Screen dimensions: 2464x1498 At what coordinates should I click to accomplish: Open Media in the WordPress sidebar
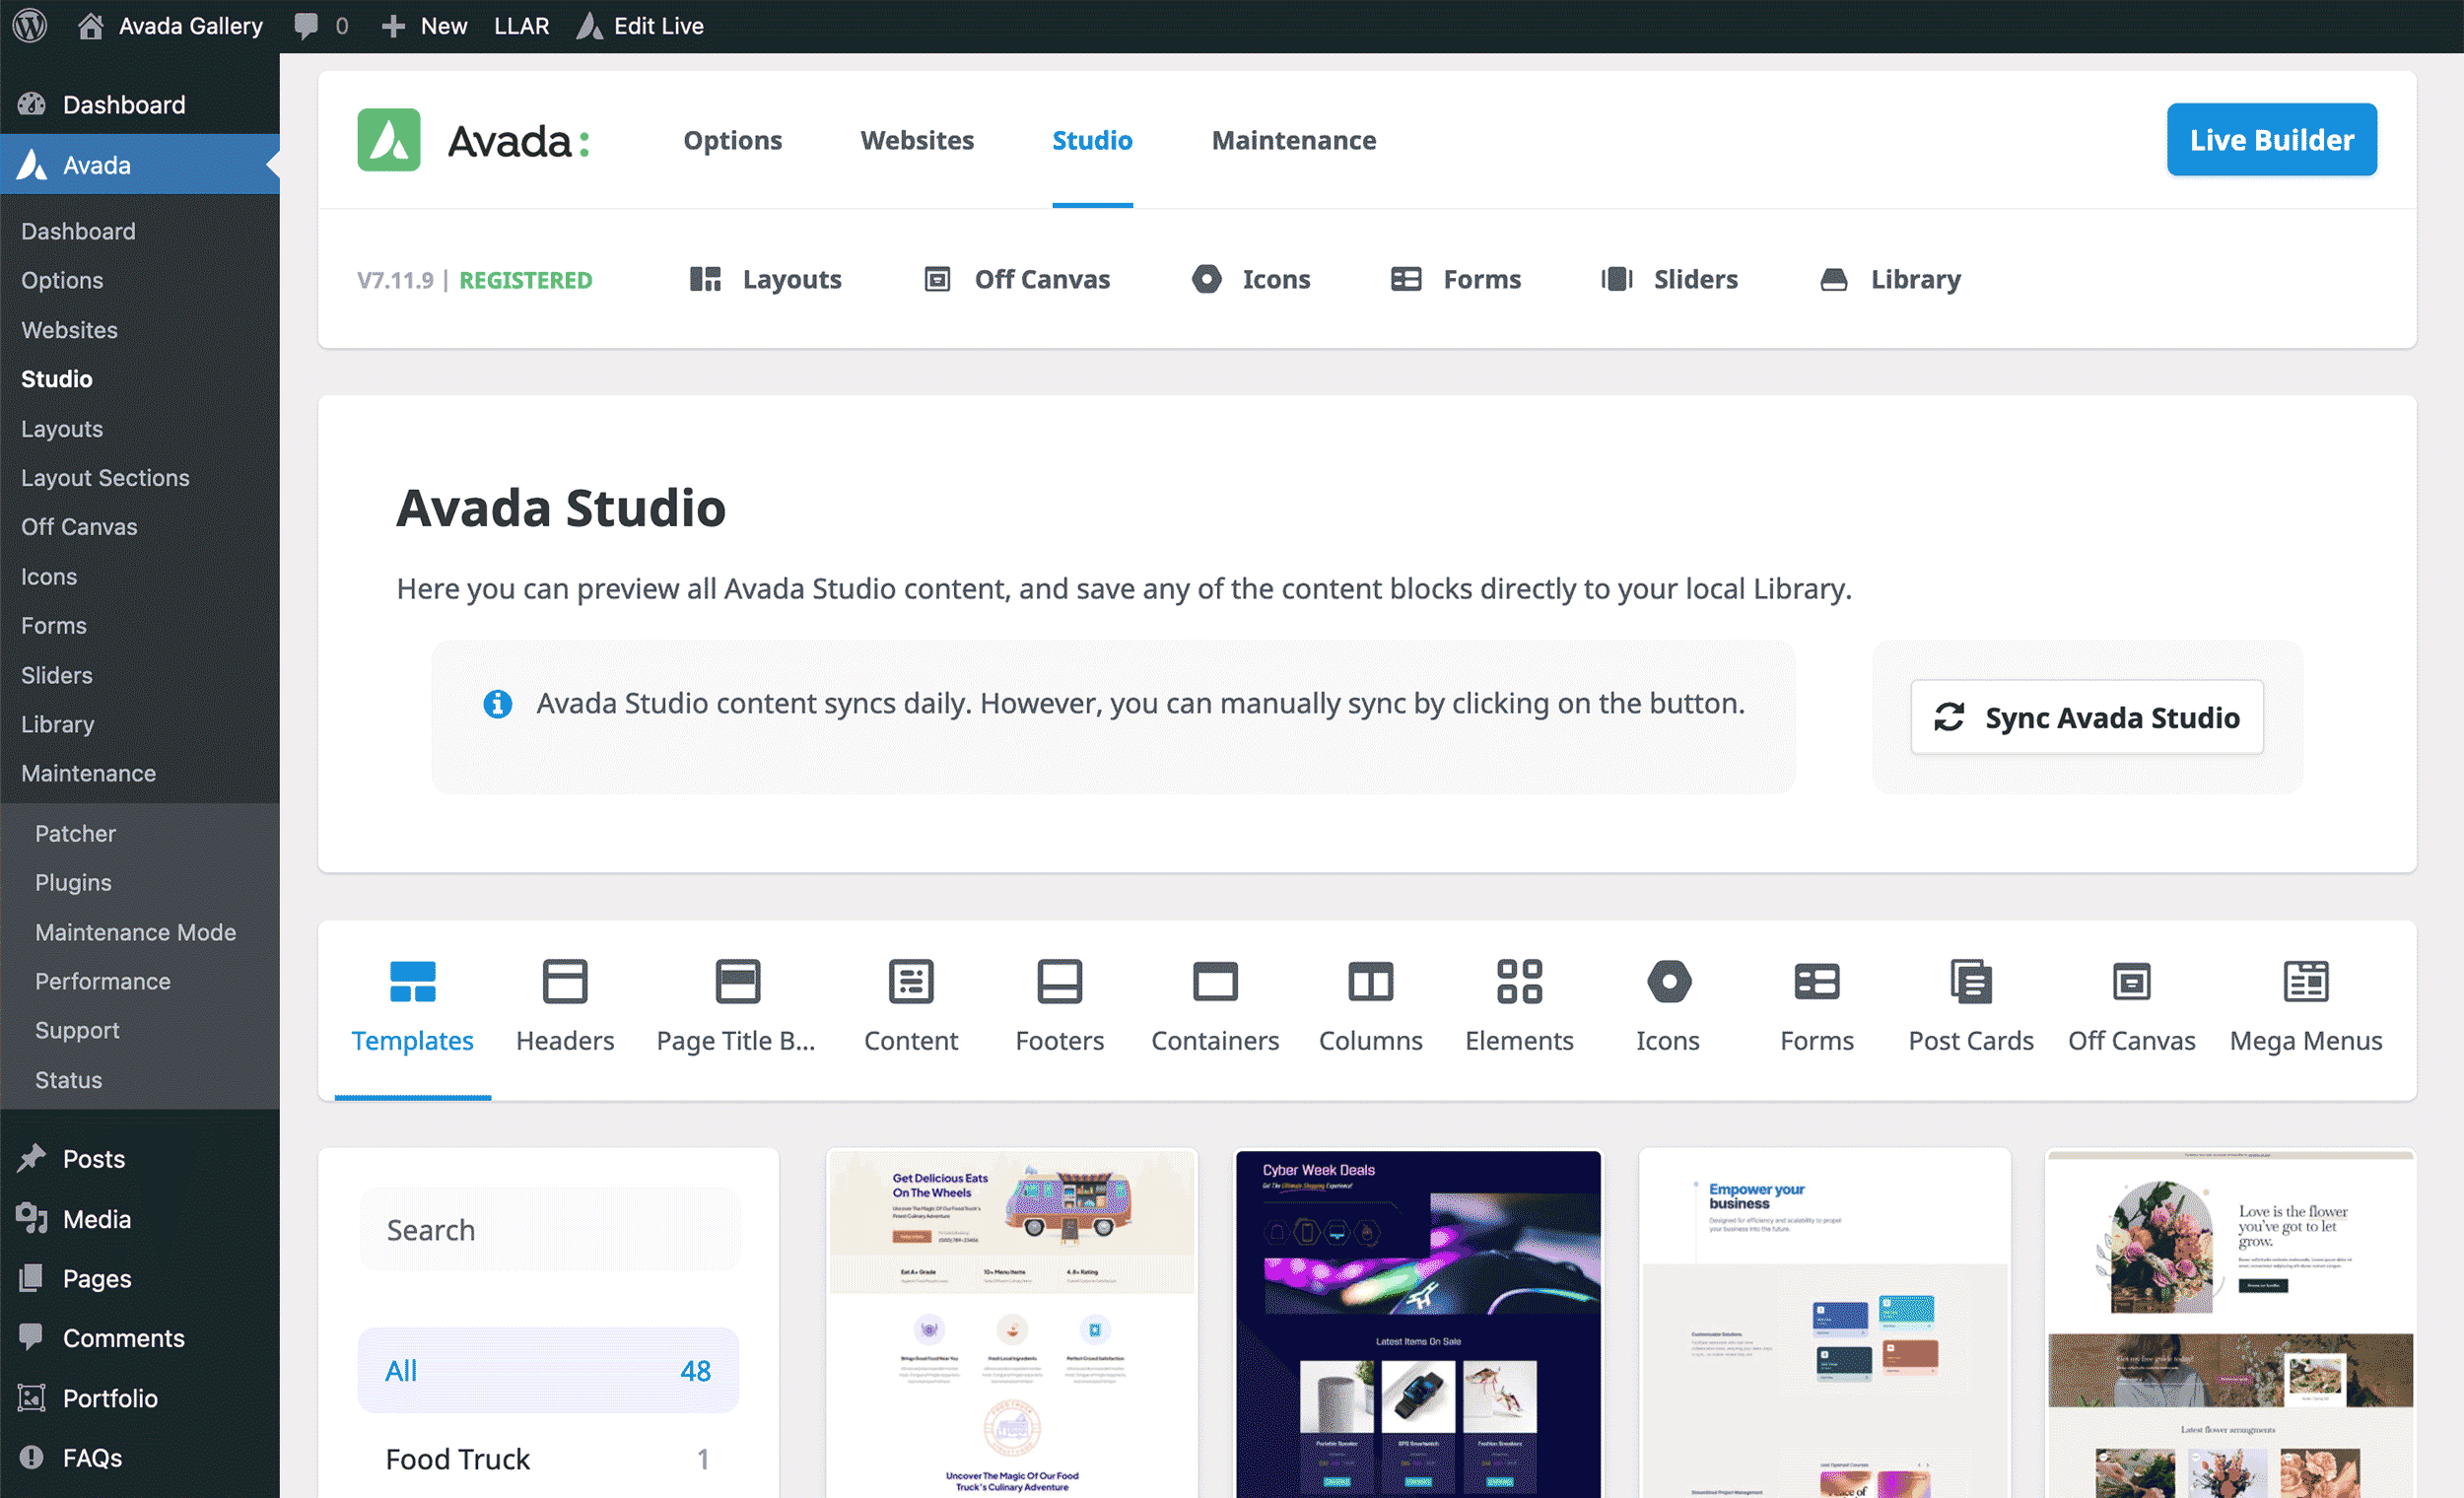[x=97, y=1219]
